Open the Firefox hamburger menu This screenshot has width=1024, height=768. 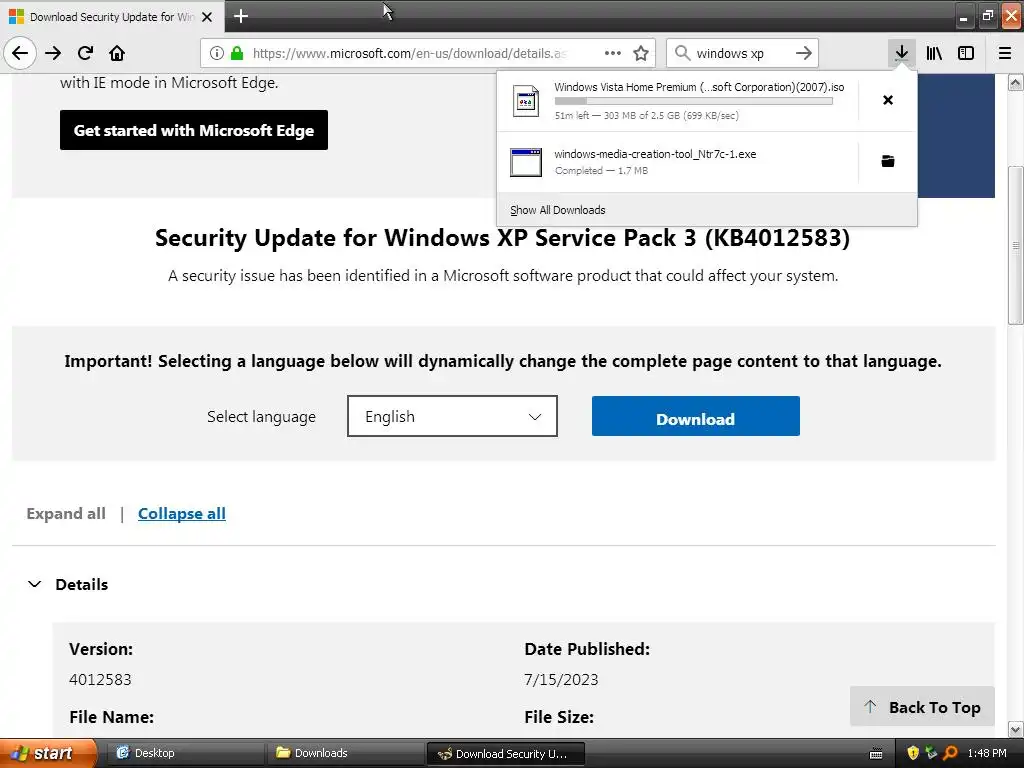pyautogui.click(x=1005, y=53)
